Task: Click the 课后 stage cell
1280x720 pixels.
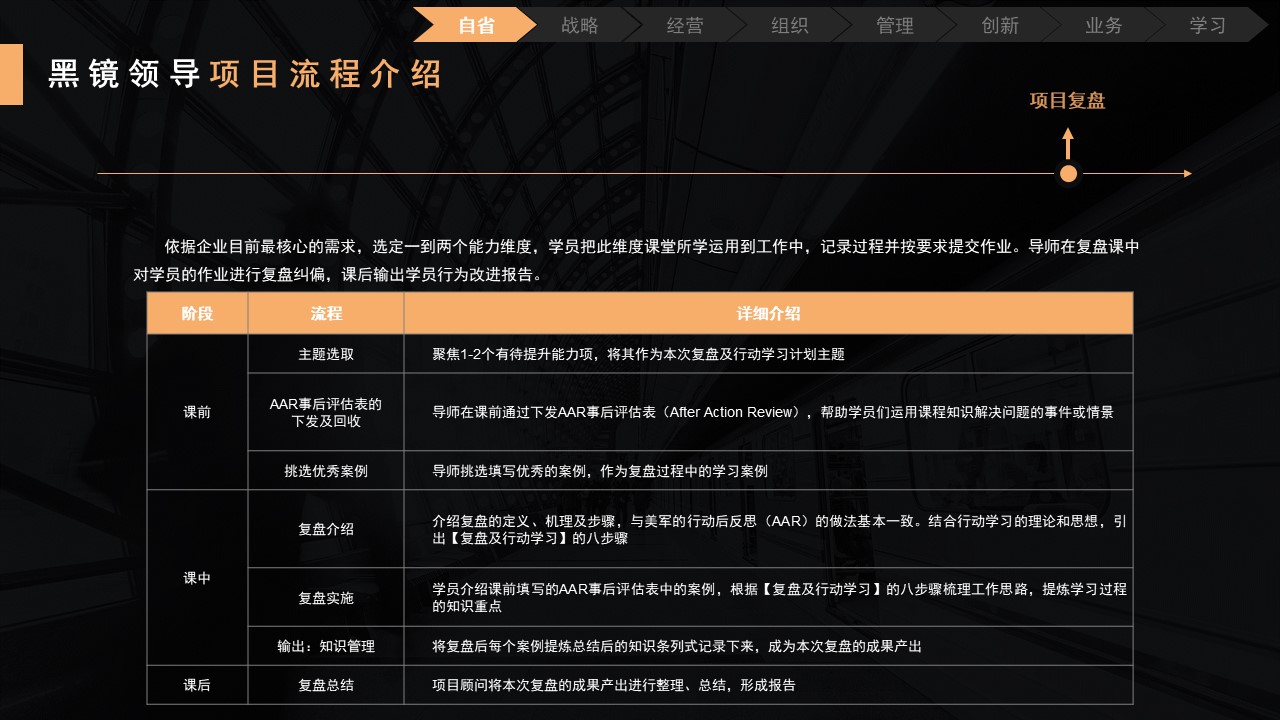Action: (x=197, y=685)
